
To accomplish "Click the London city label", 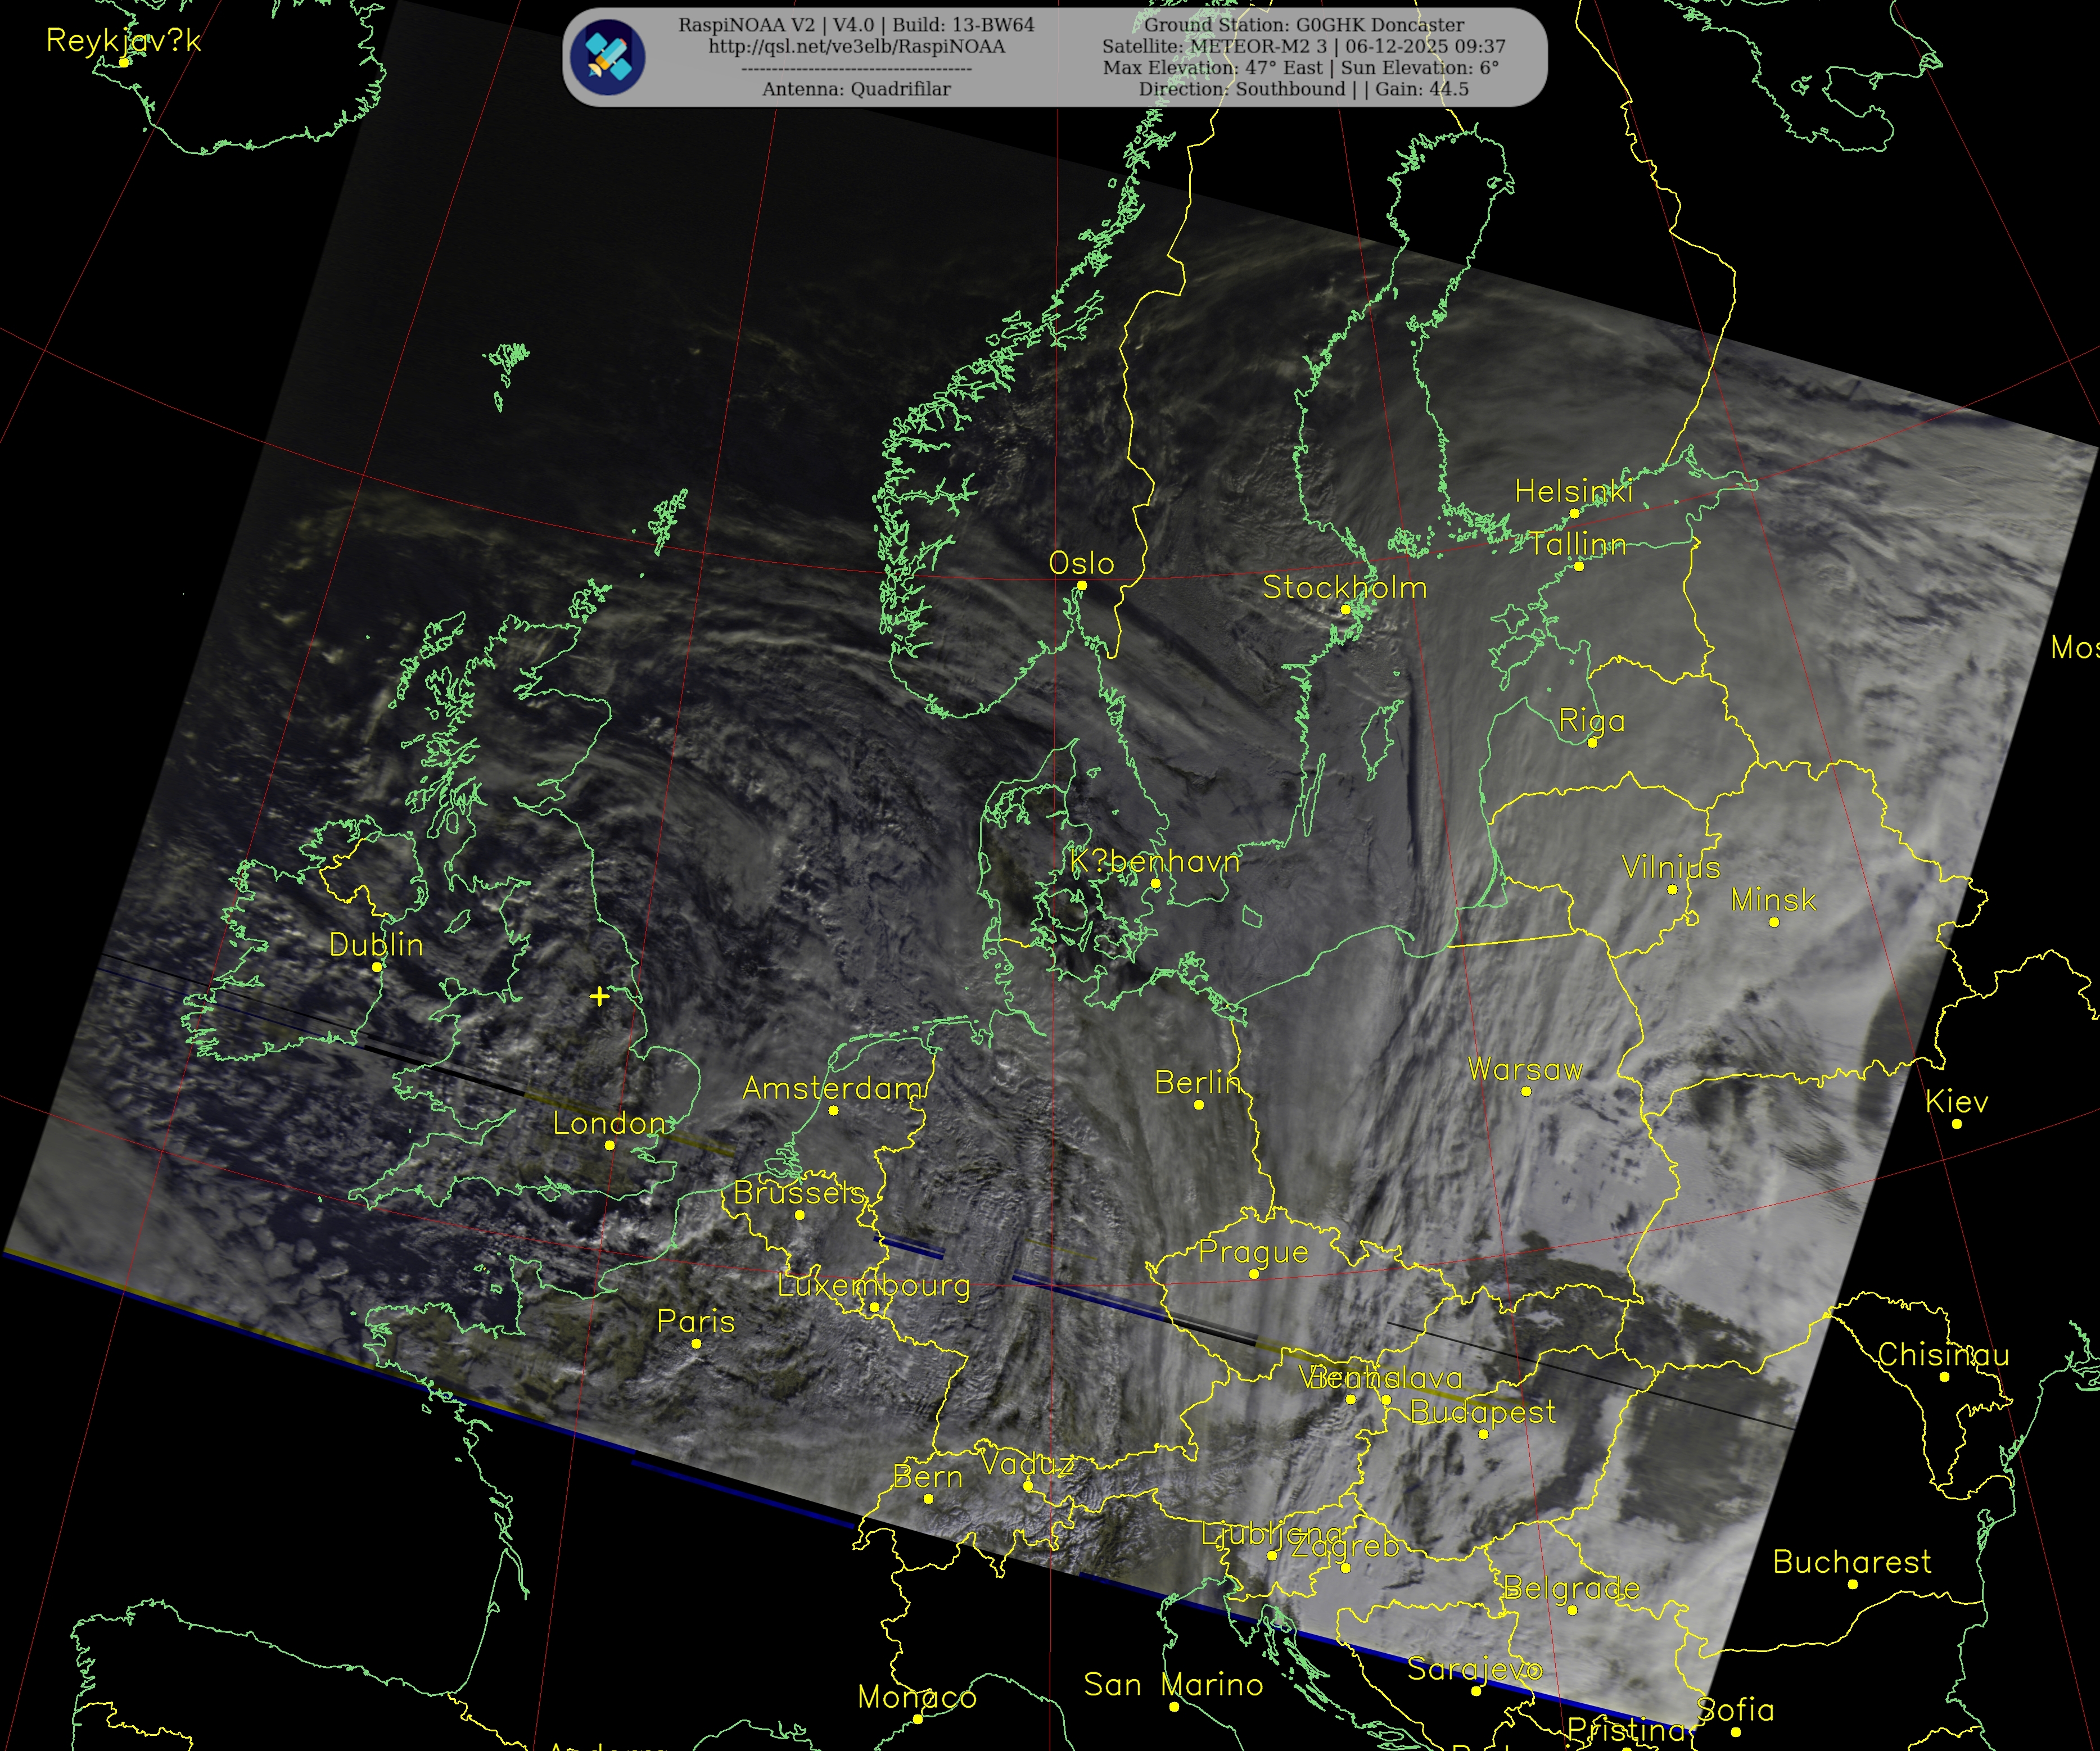I will [x=609, y=1123].
